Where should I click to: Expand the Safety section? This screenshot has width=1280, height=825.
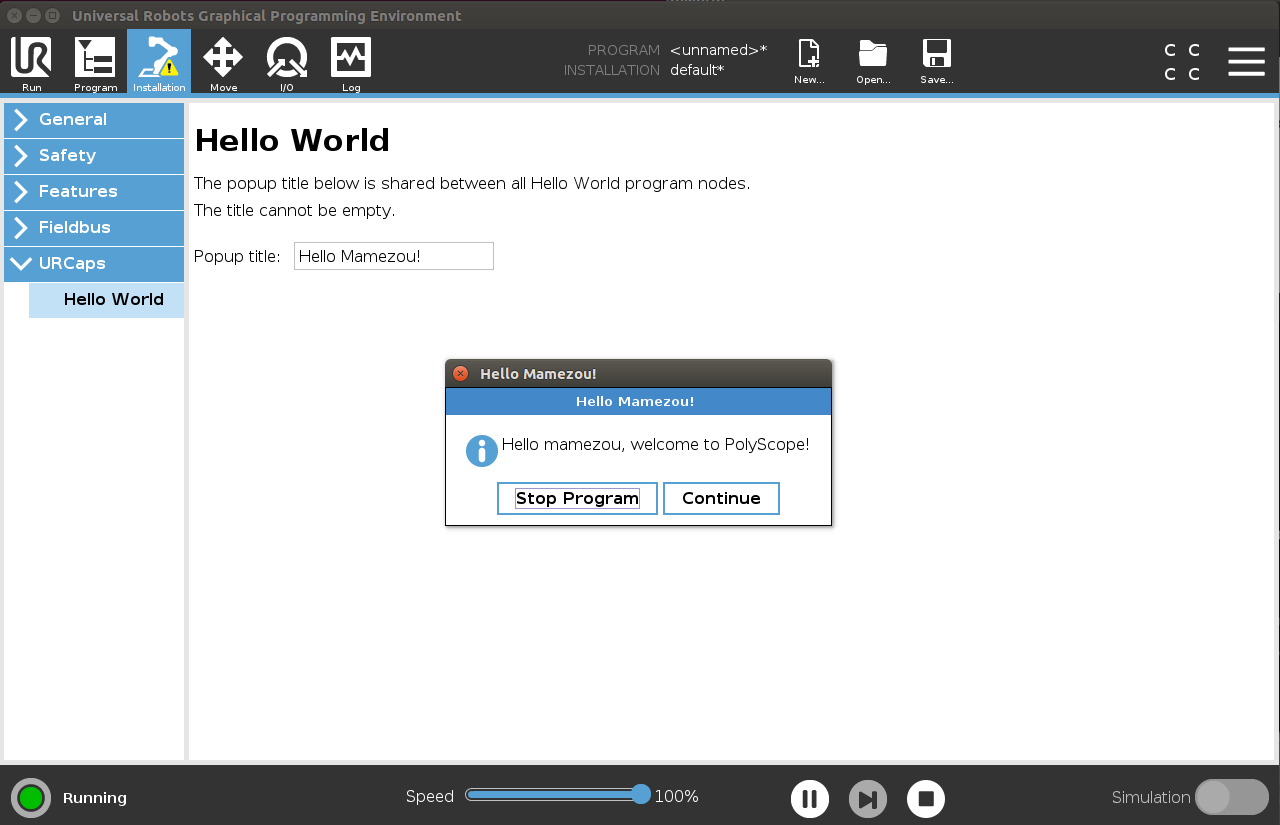tap(94, 156)
